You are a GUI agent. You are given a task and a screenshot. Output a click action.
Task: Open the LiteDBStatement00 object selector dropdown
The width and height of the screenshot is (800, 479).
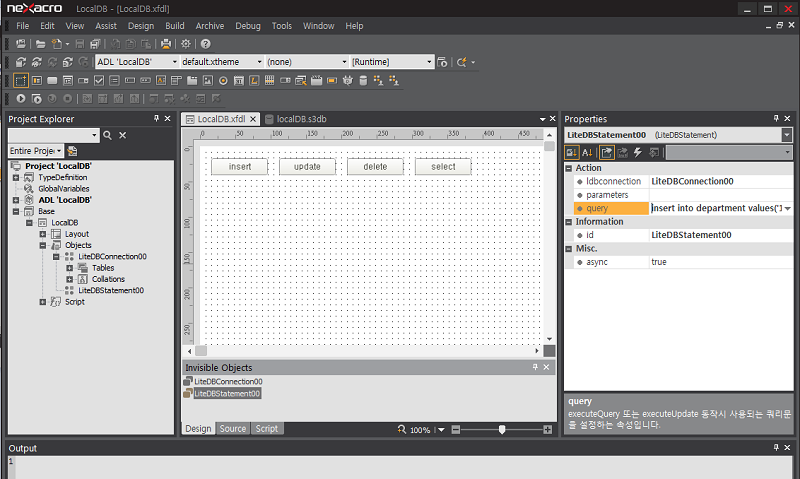787,135
